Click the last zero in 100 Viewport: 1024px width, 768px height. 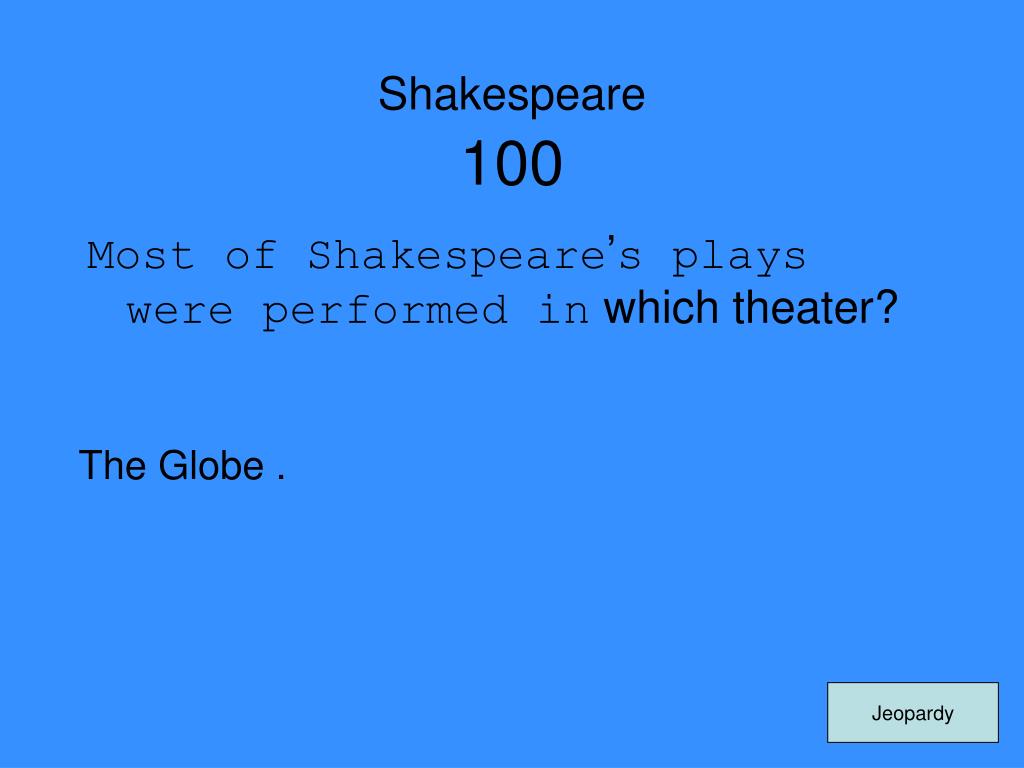point(544,163)
